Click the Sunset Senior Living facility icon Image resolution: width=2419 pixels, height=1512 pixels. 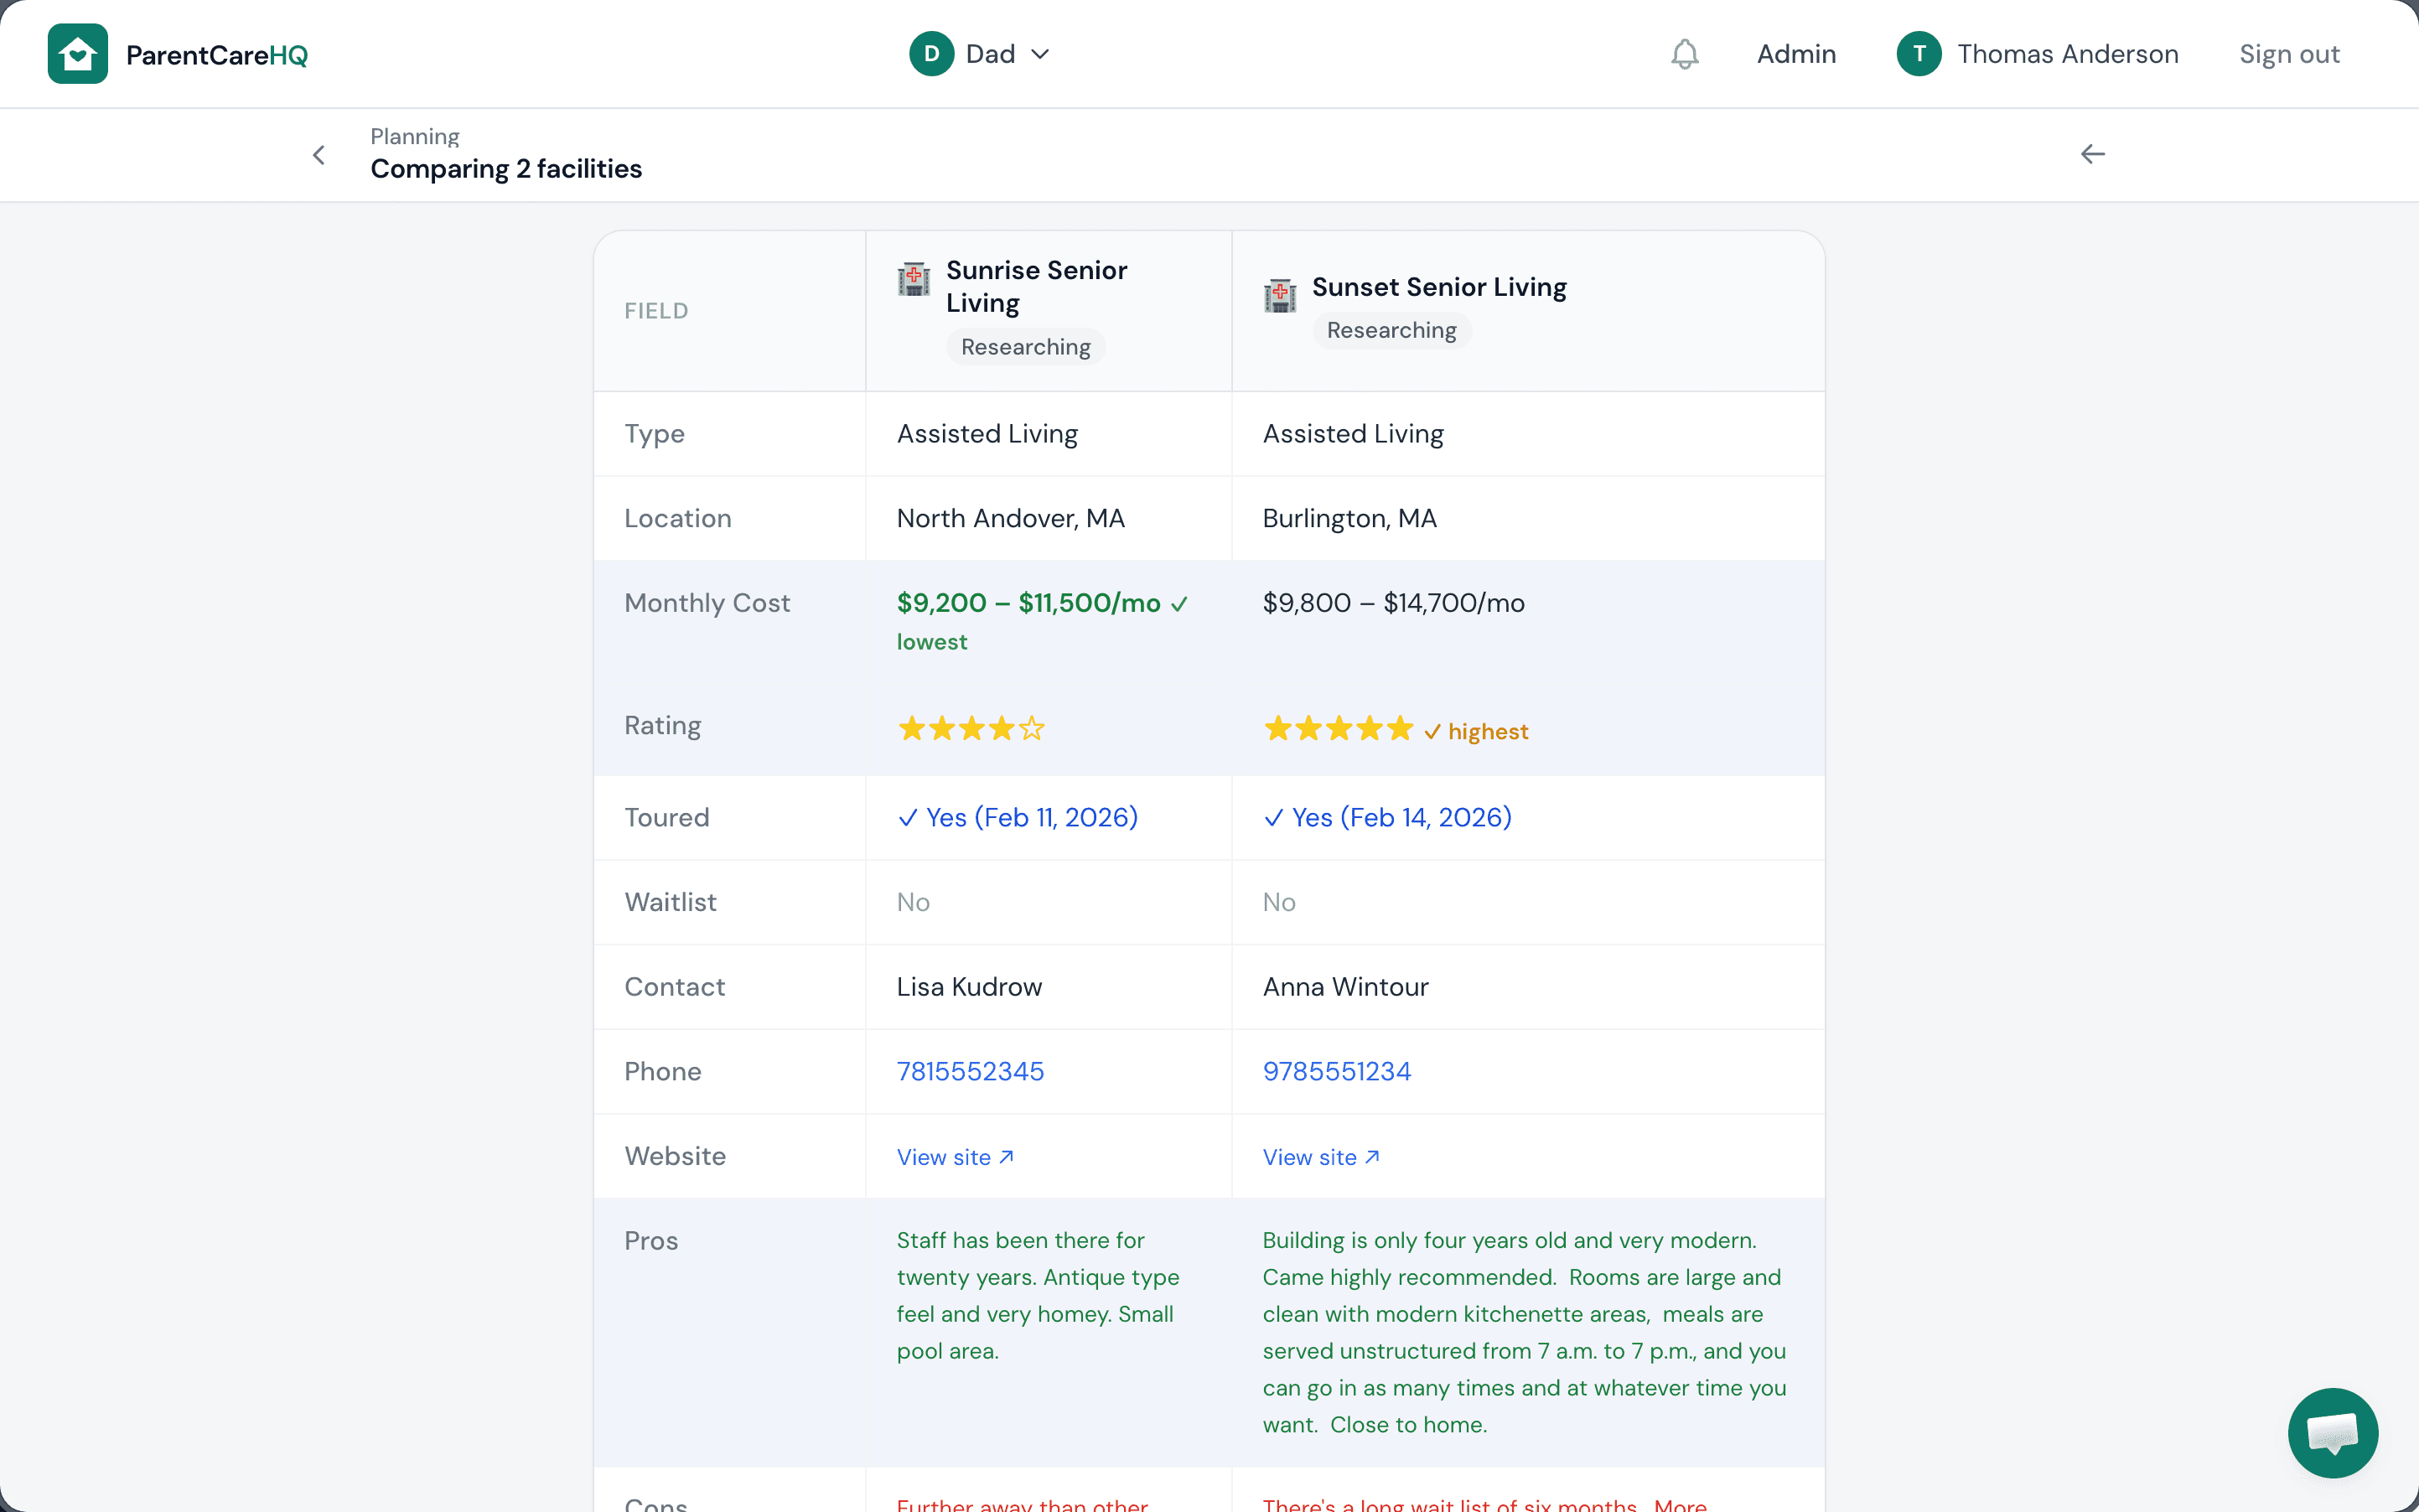click(1279, 294)
